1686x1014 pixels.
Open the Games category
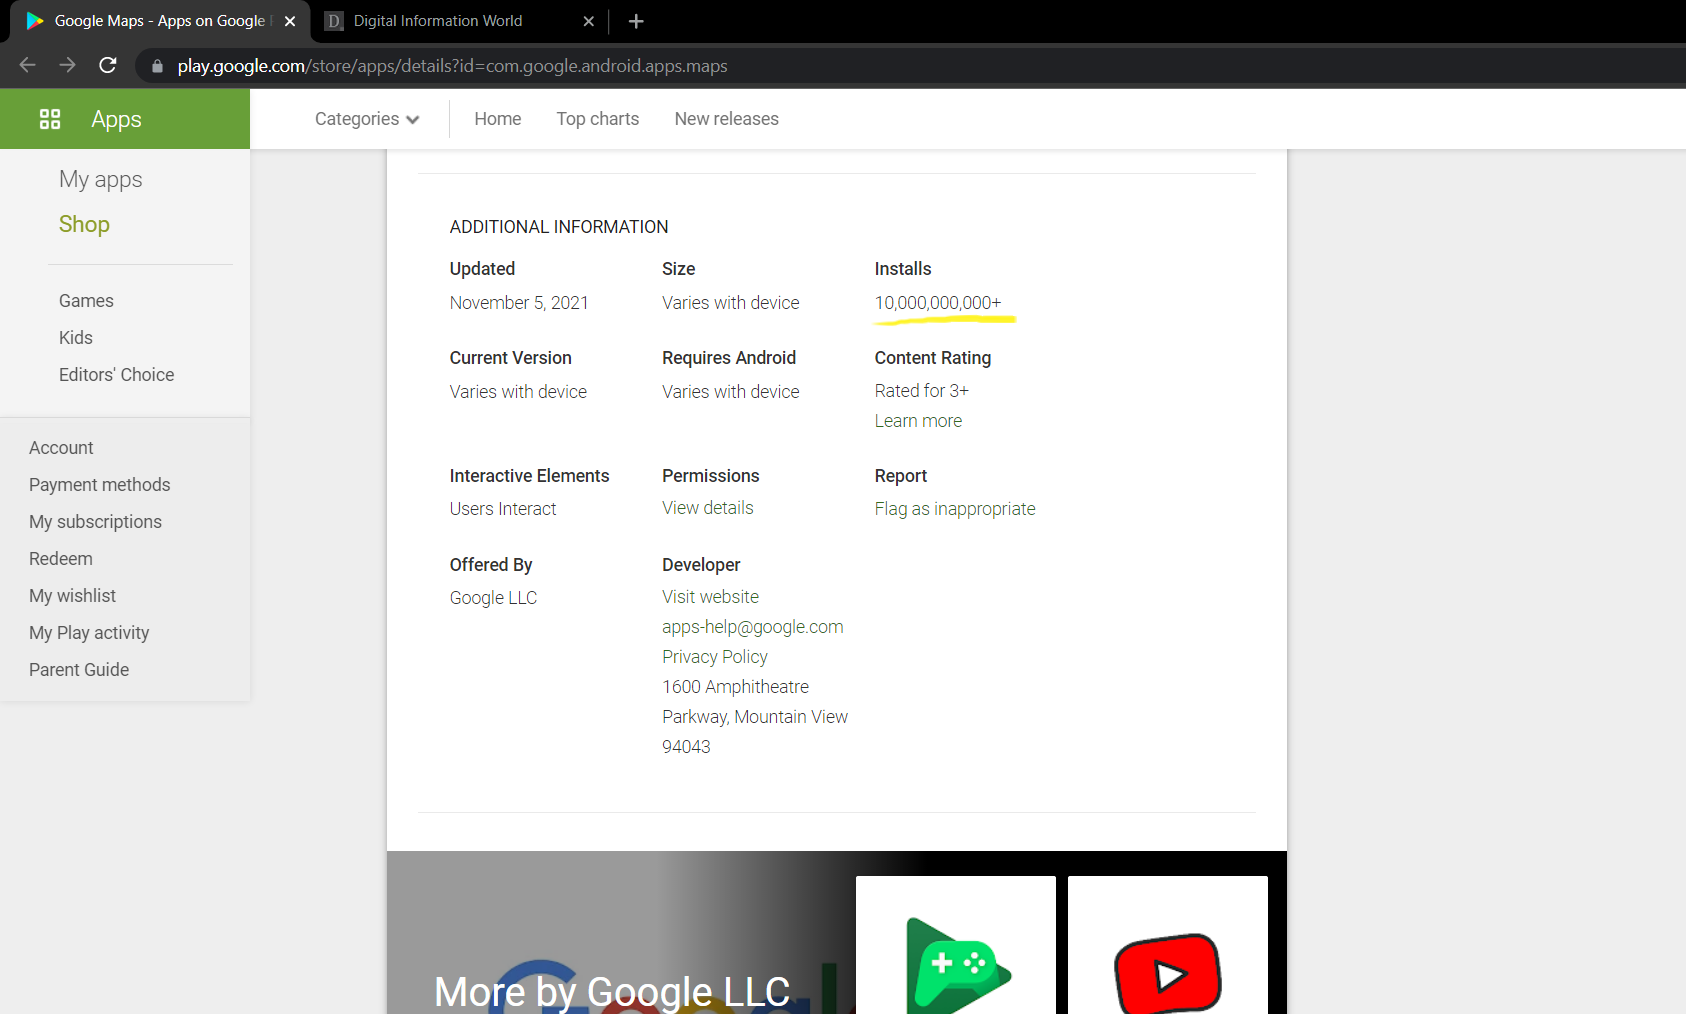click(86, 301)
